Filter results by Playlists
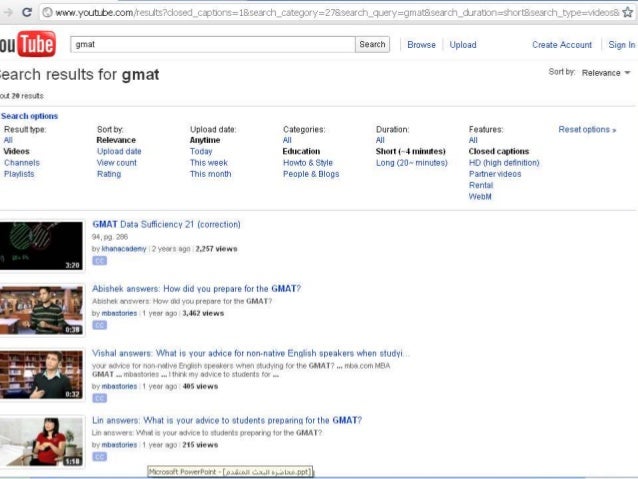 point(19,174)
